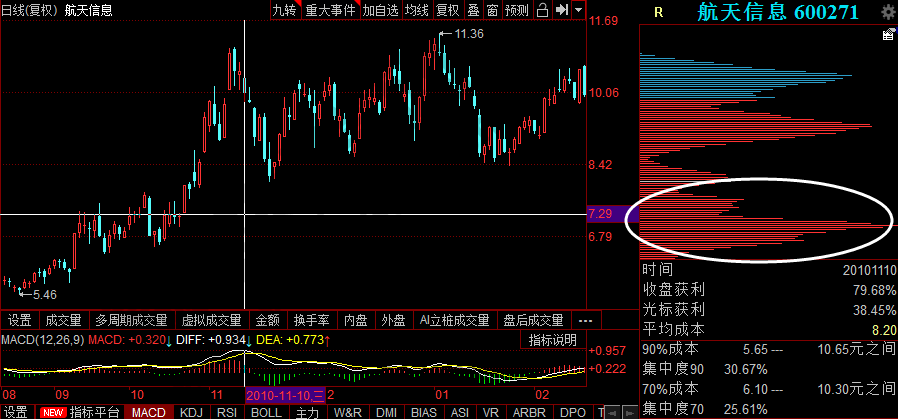Image resolution: width=898 pixels, height=419 pixels.
Task: Select the BOLL indicator tab
Action: coord(265,412)
